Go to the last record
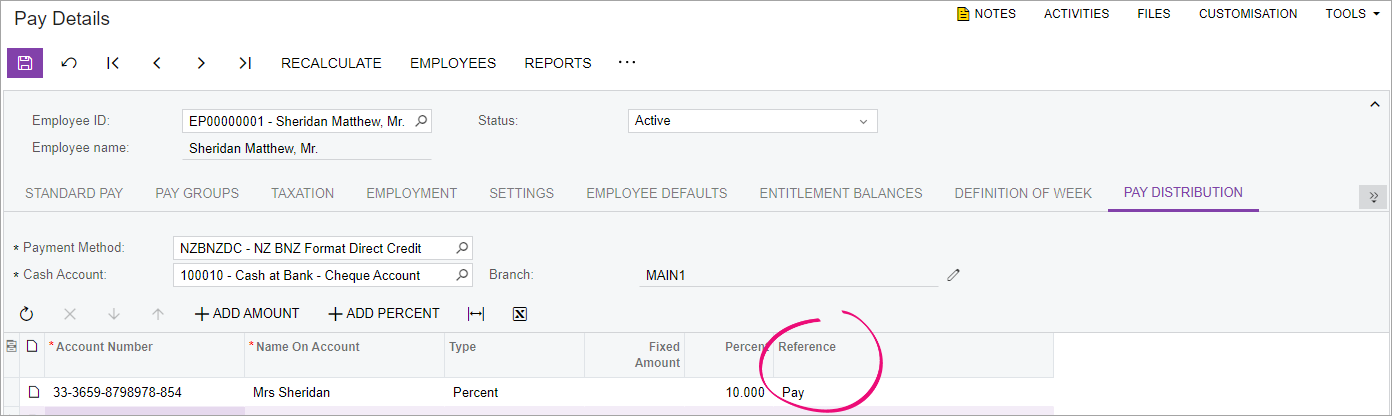1392x416 pixels. click(245, 63)
